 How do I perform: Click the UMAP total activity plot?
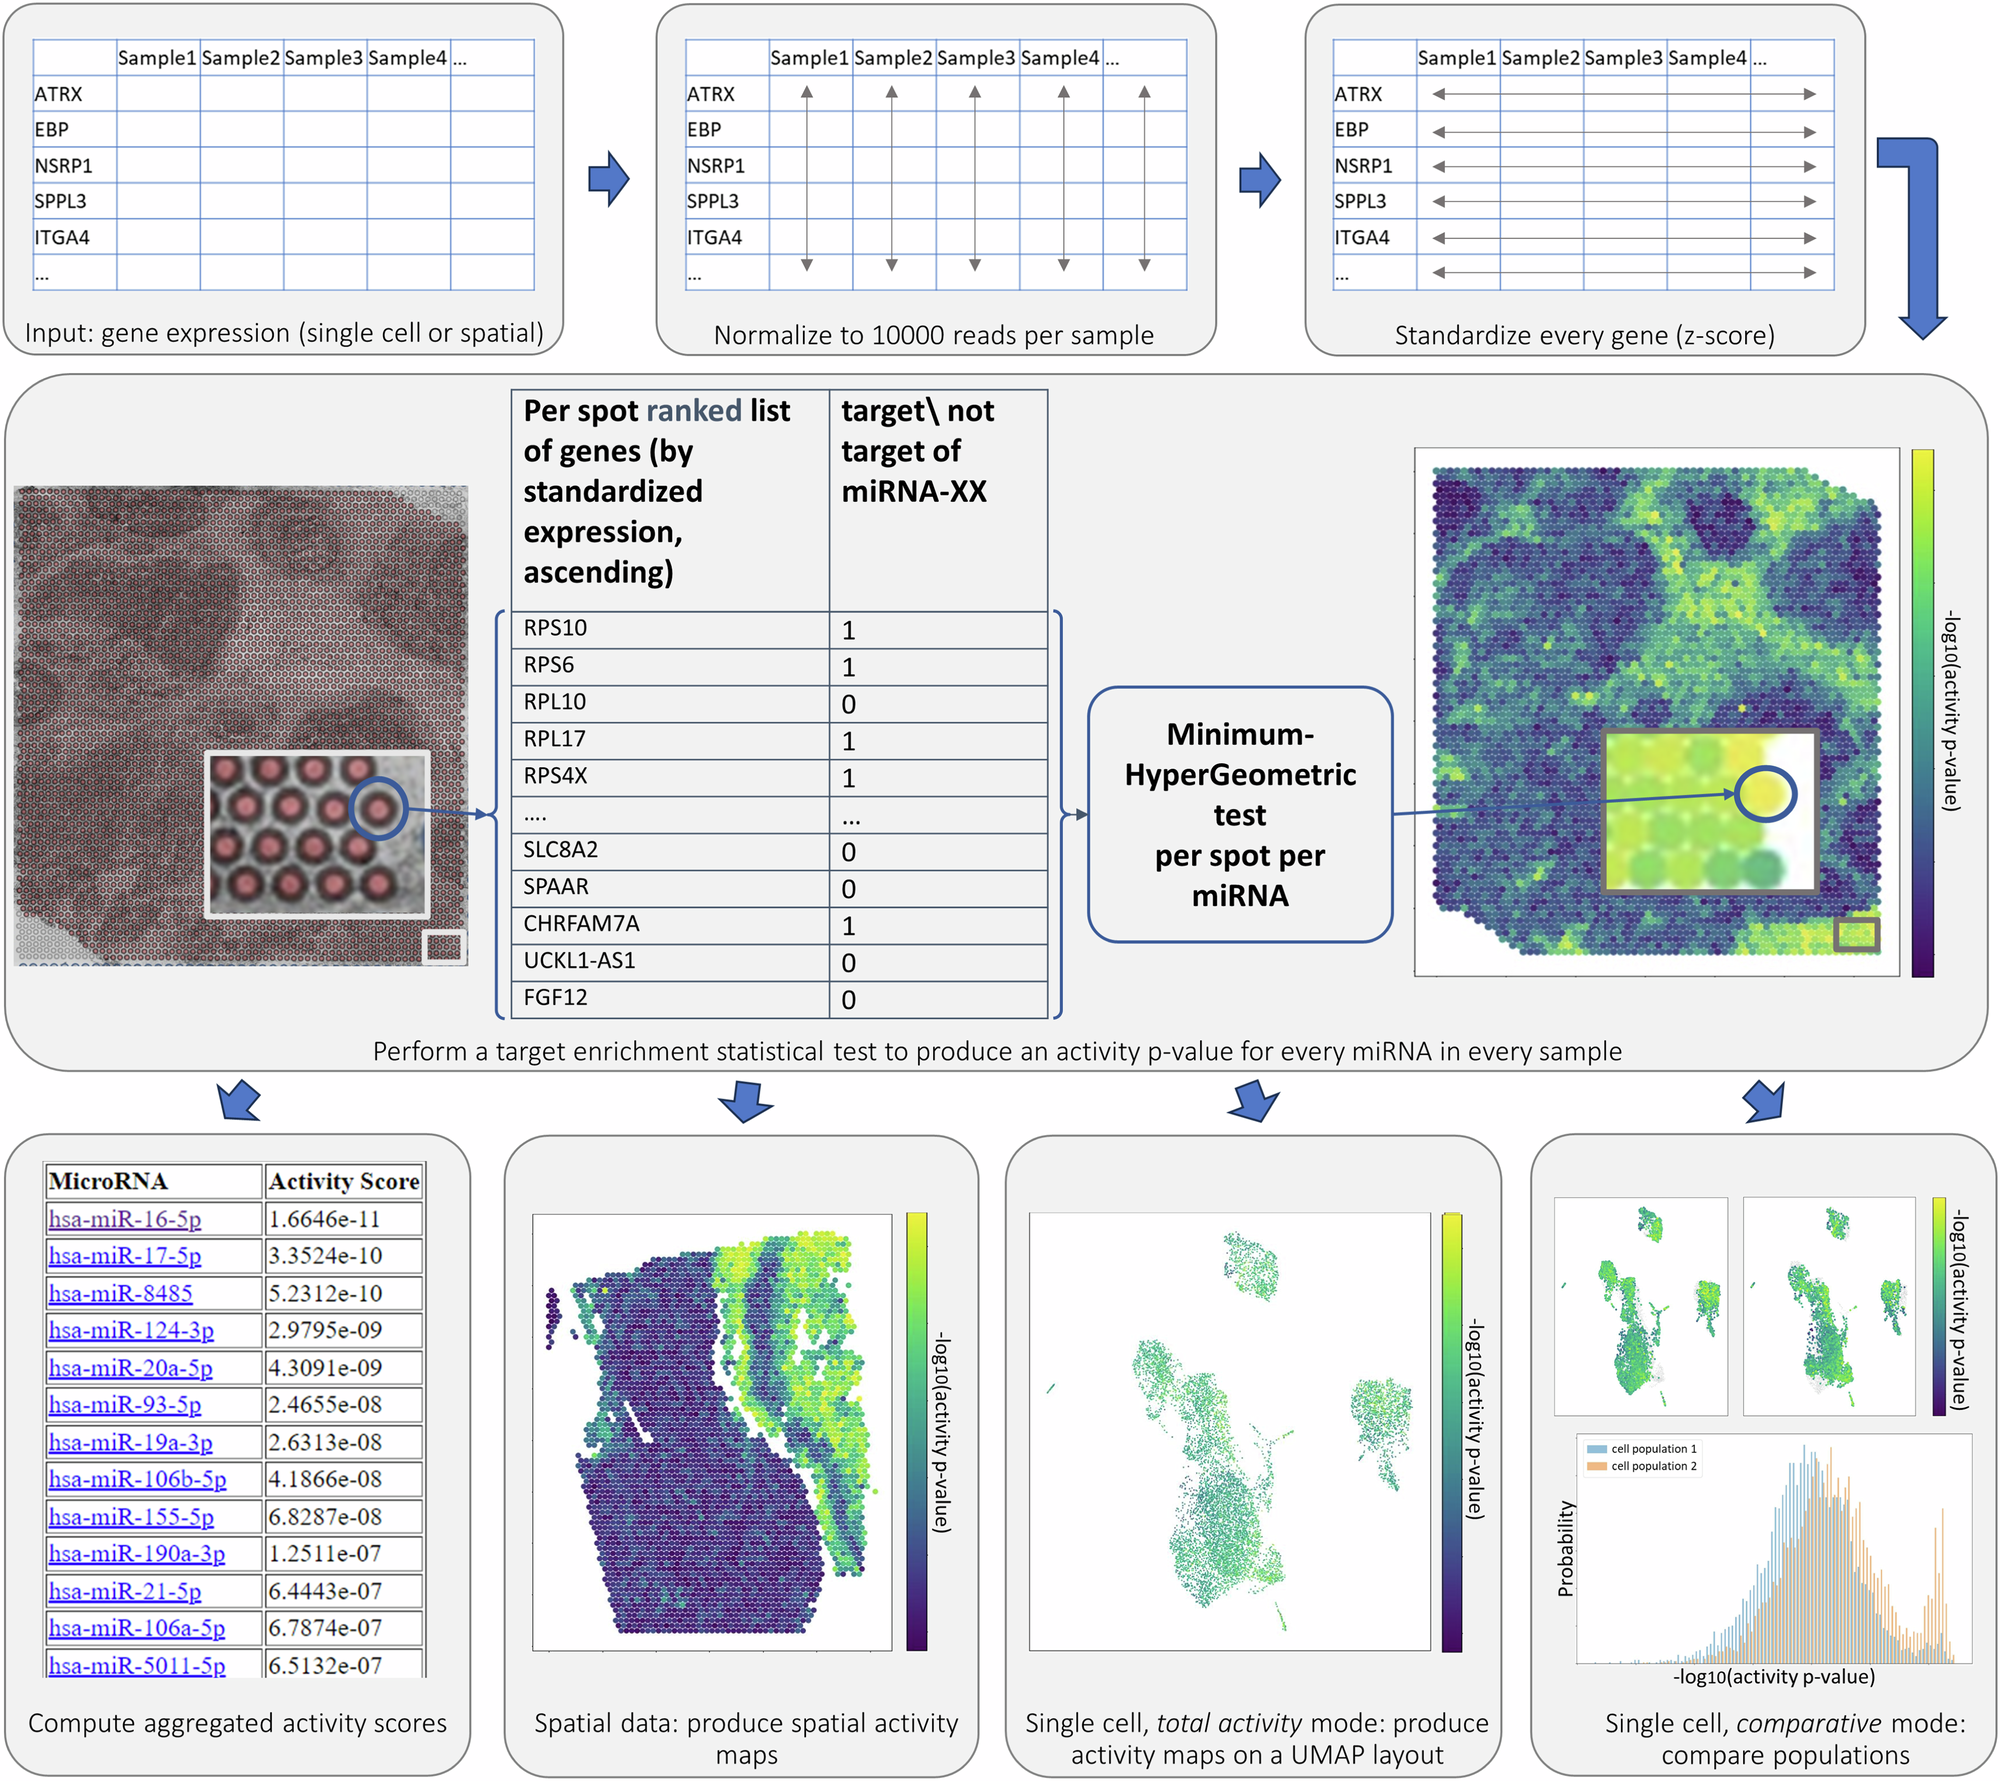pos(1230,1432)
